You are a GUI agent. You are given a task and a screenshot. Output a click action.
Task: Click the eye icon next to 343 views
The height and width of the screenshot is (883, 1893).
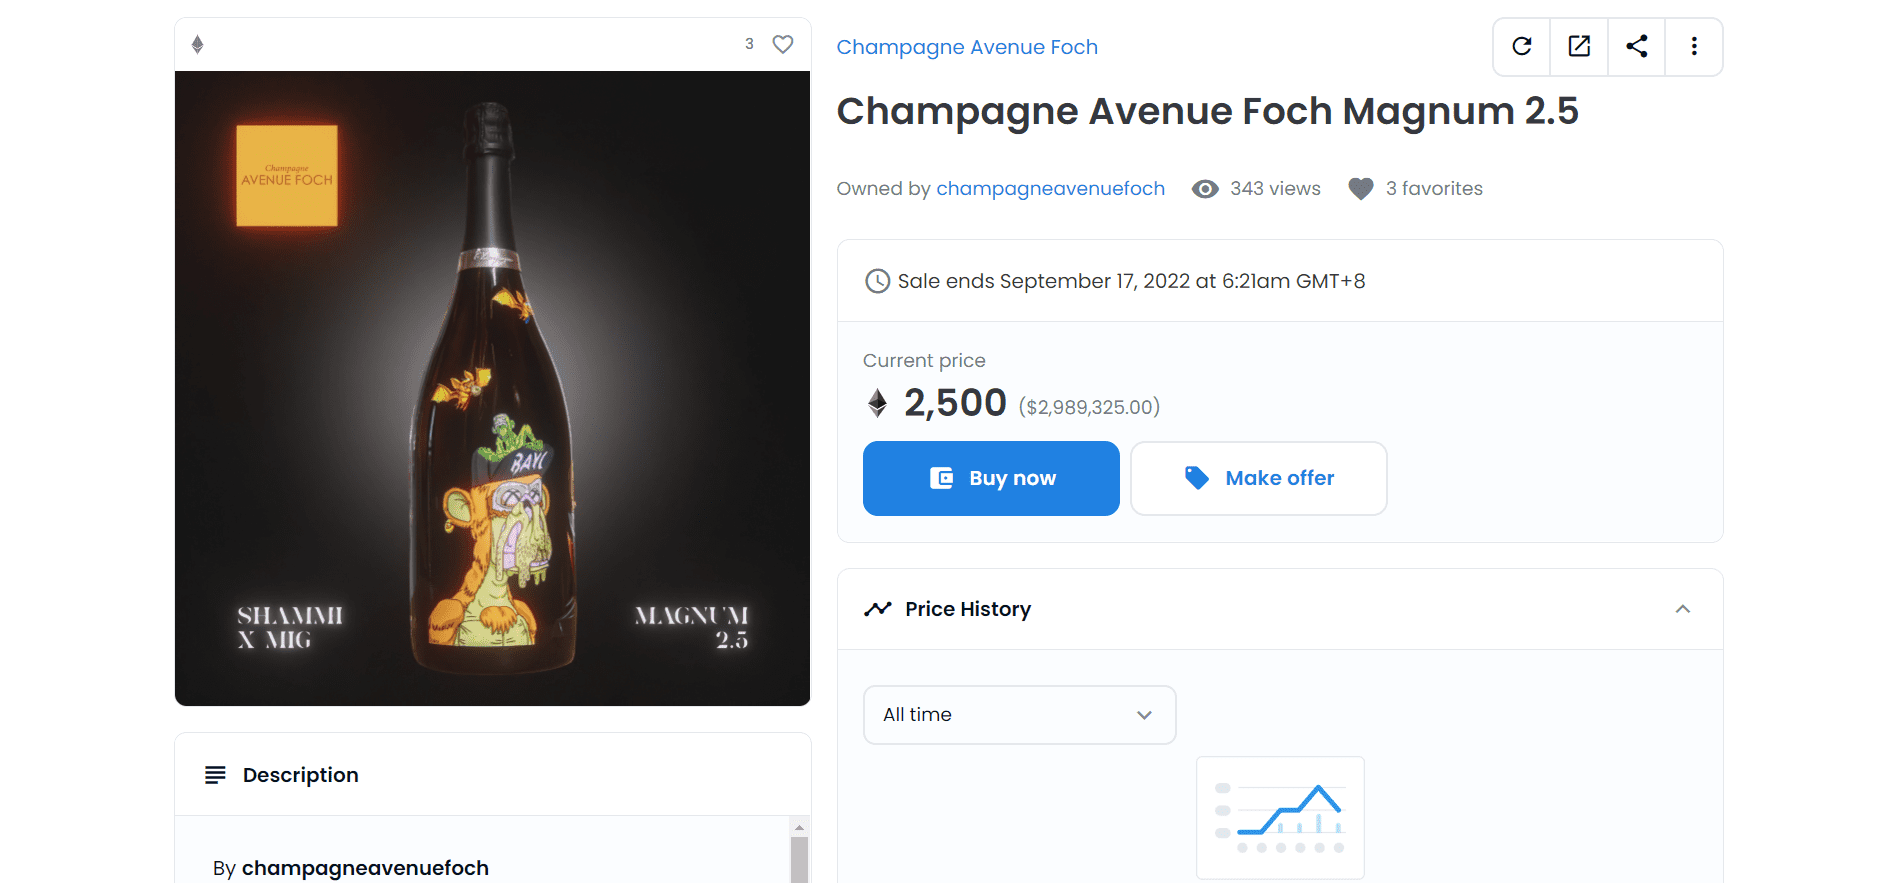tap(1206, 188)
